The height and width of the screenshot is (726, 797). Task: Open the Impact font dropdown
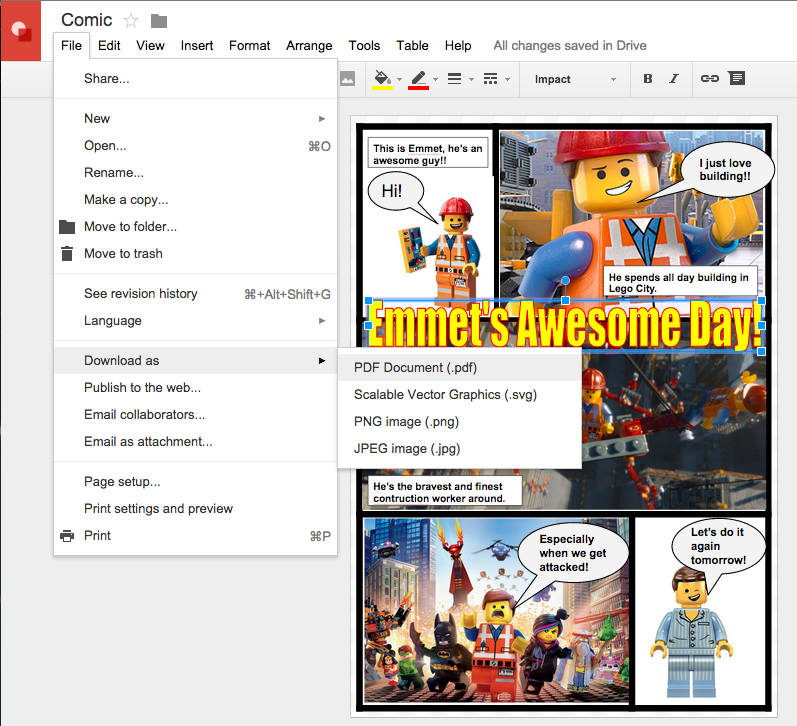point(575,79)
